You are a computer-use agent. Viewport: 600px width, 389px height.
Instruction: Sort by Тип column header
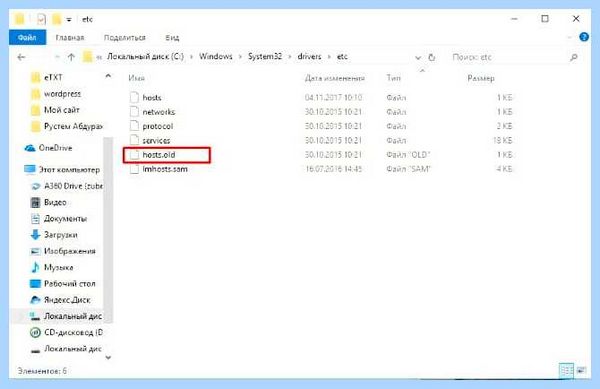[393, 78]
